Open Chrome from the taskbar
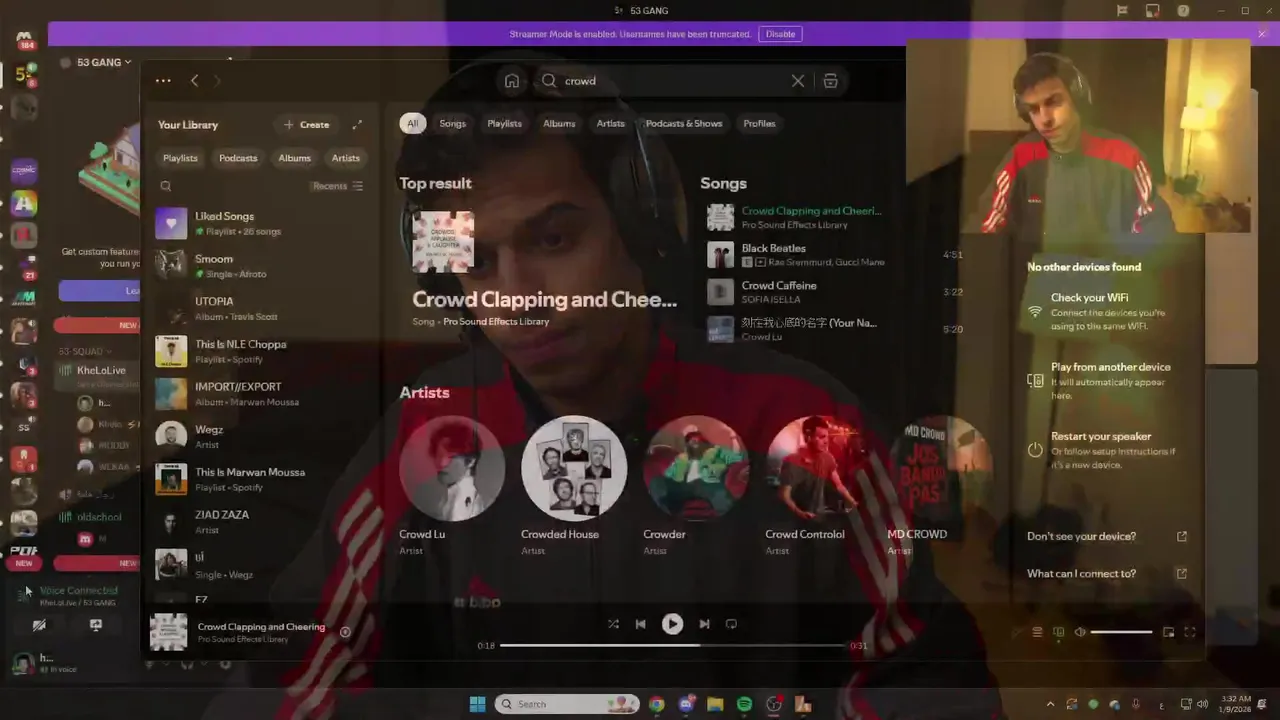1280x720 pixels. 656,704
